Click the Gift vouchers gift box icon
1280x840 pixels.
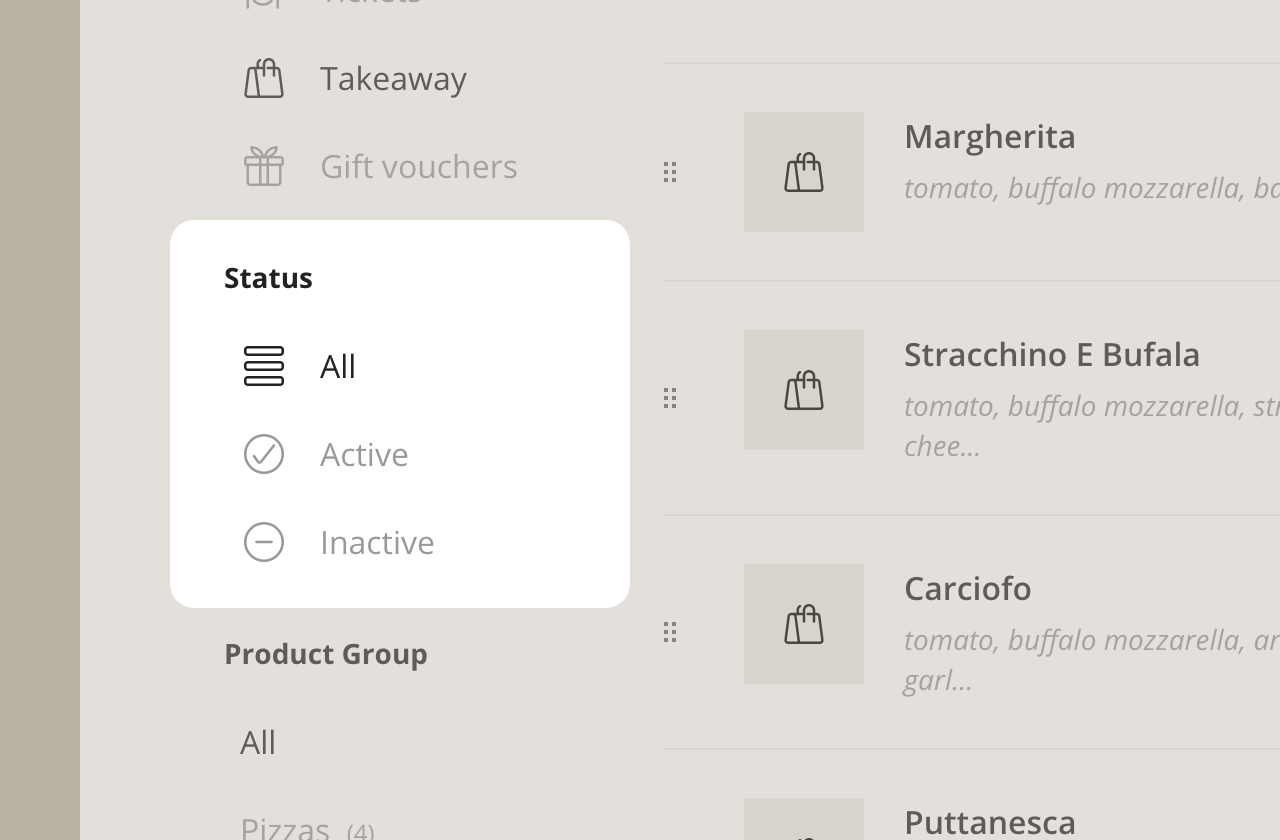(x=264, y=166)
